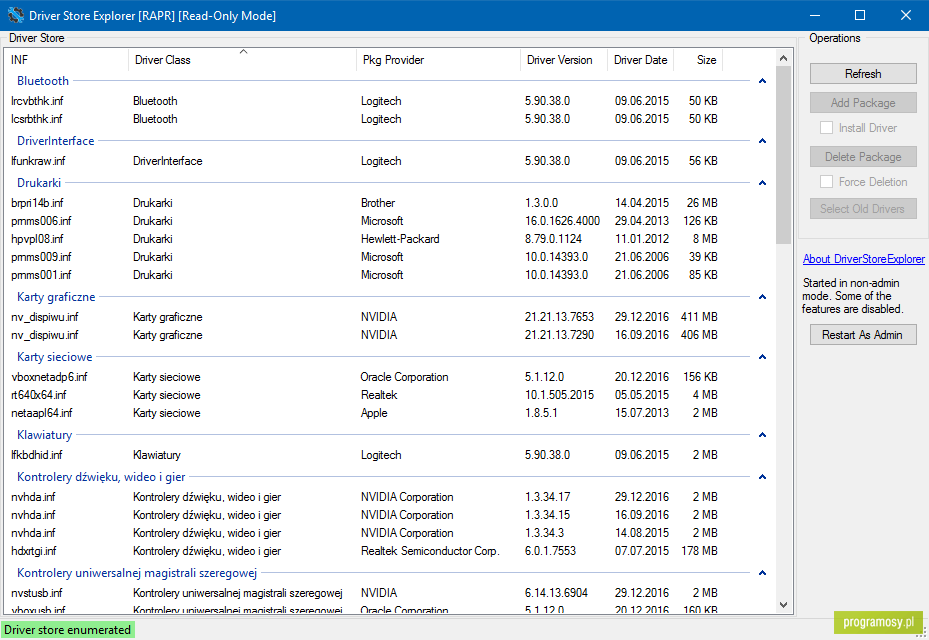Select the hdxrtgi.inf Realtek audio driver

pyautogui.click(x=364, y=551)
